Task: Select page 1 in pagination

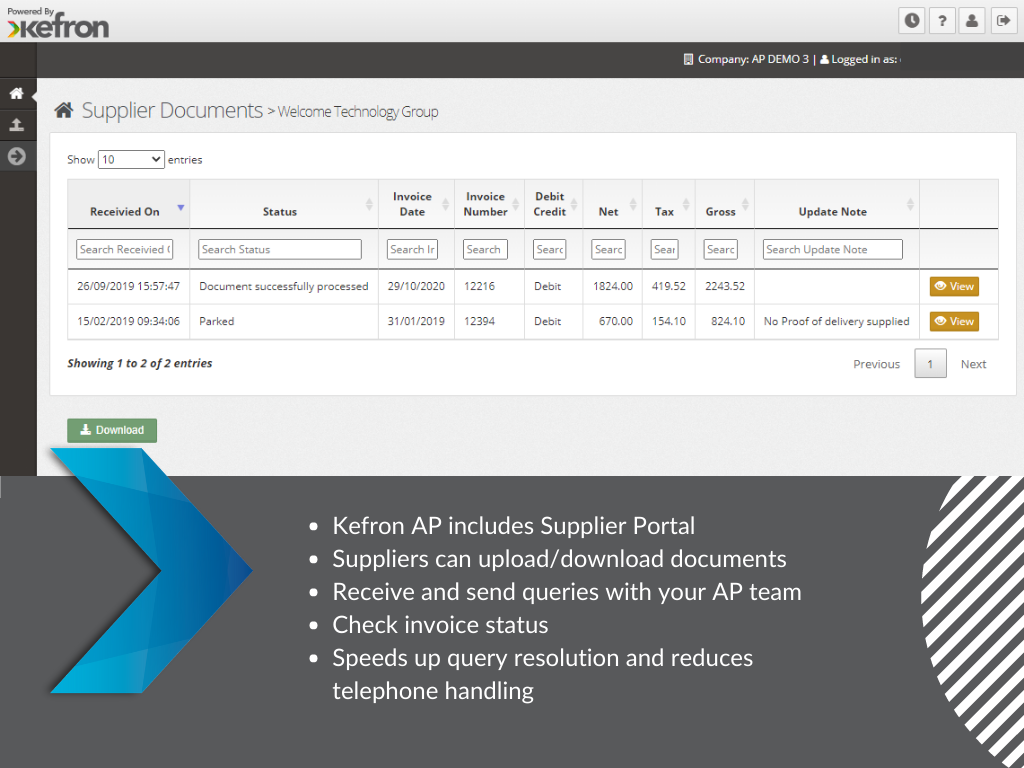Action: [x=930, y=364]
